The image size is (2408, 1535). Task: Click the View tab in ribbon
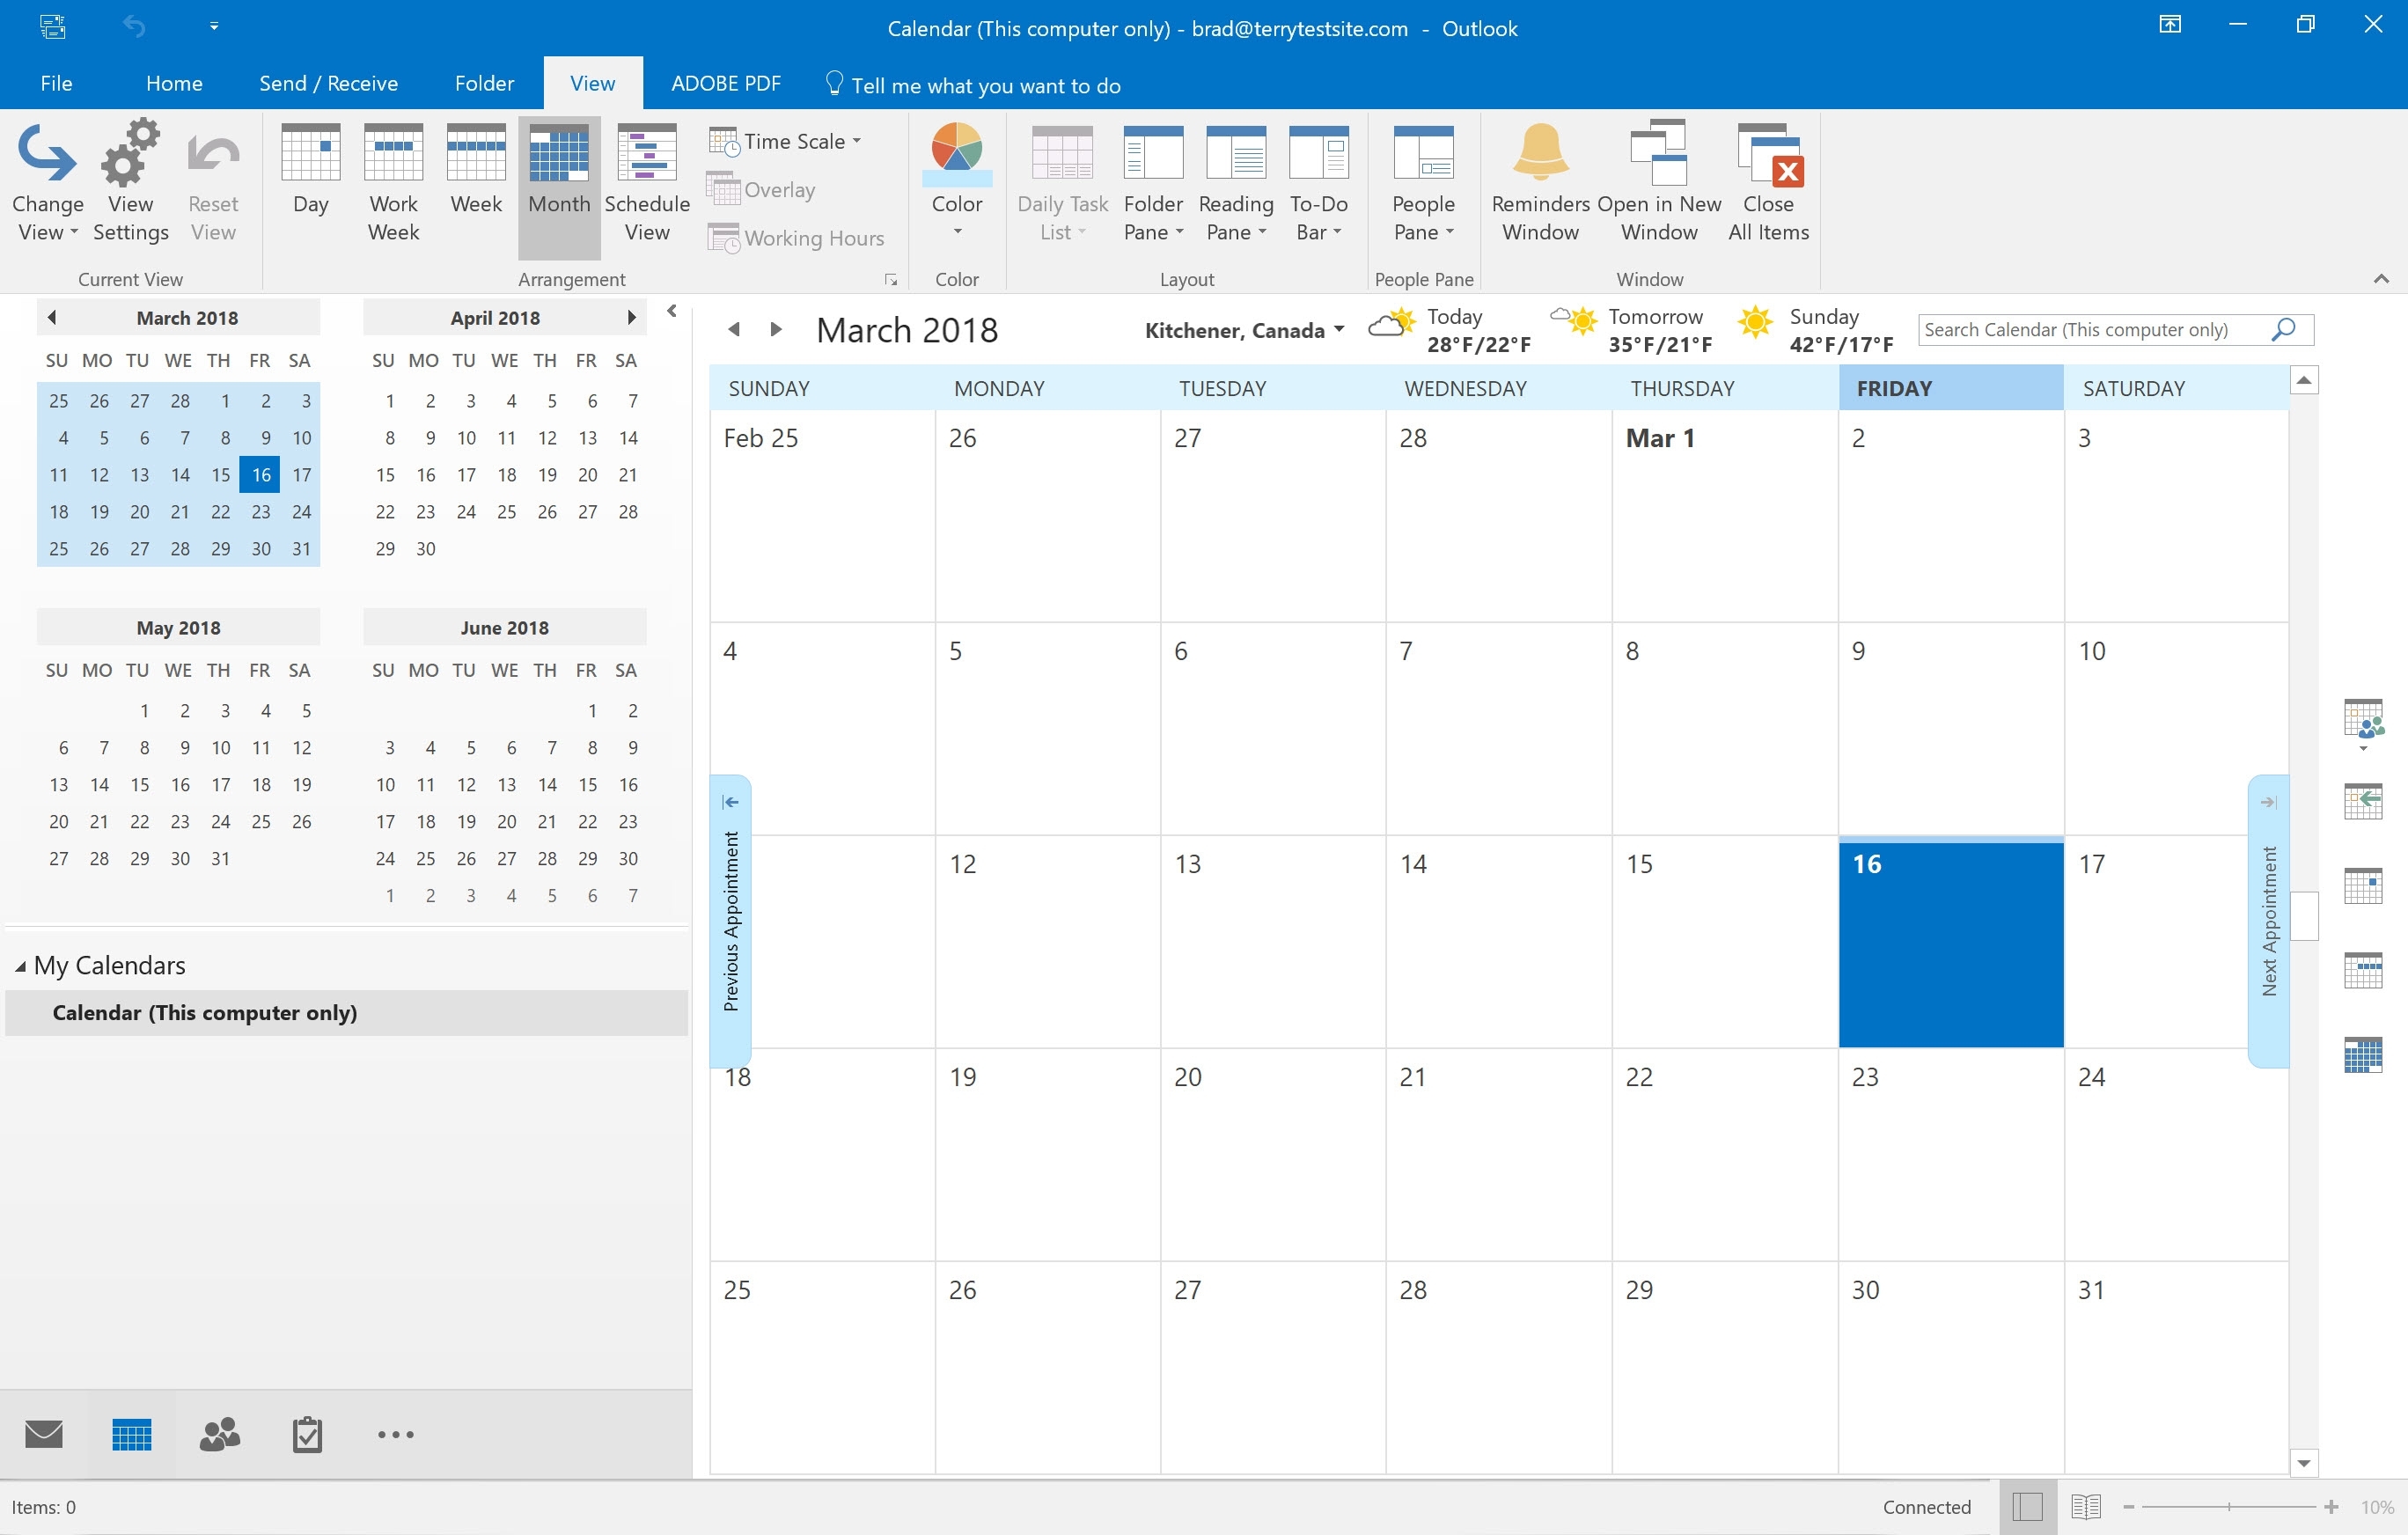[x=593, y=83]
